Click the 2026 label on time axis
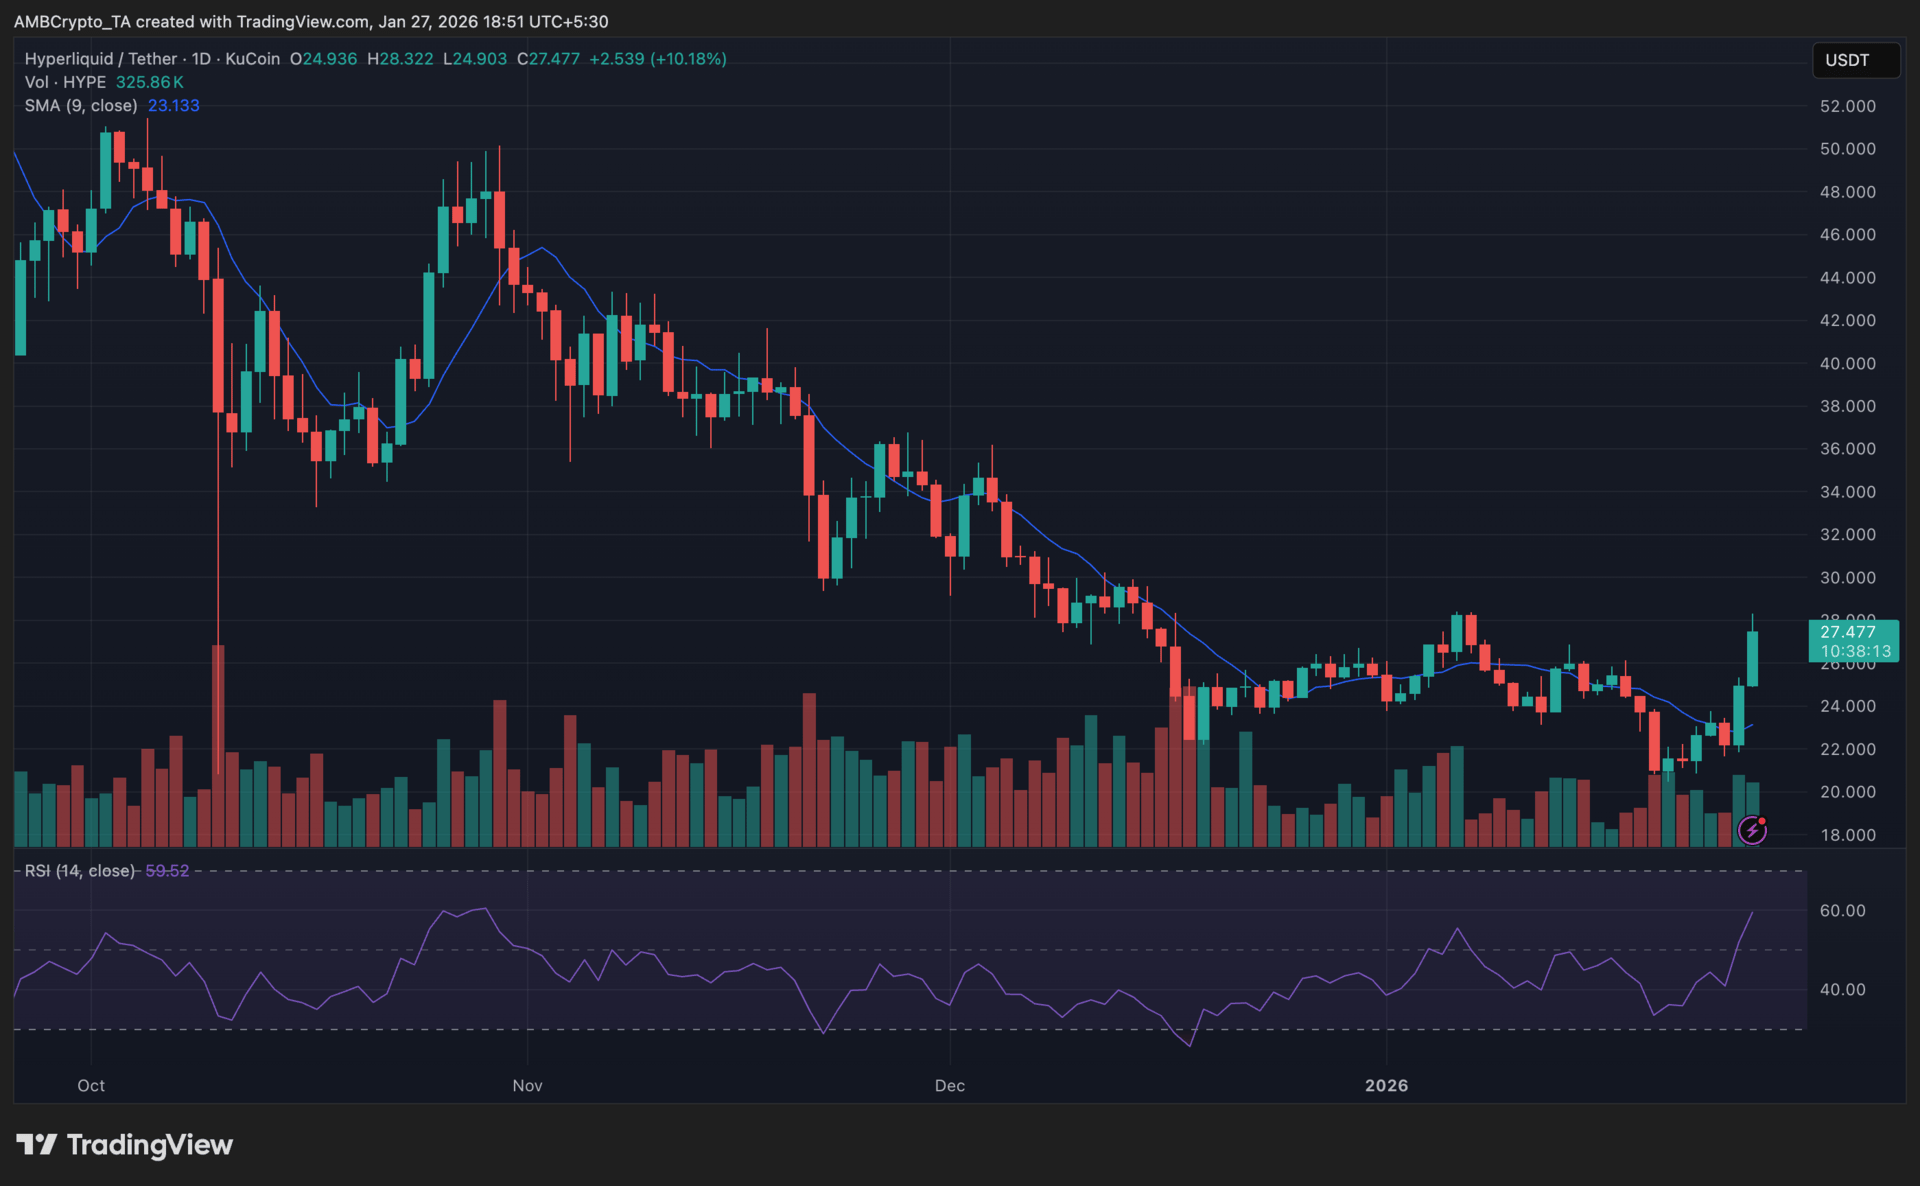The height and width of the screenshot is (1186, 1920). (1386, 1085)
